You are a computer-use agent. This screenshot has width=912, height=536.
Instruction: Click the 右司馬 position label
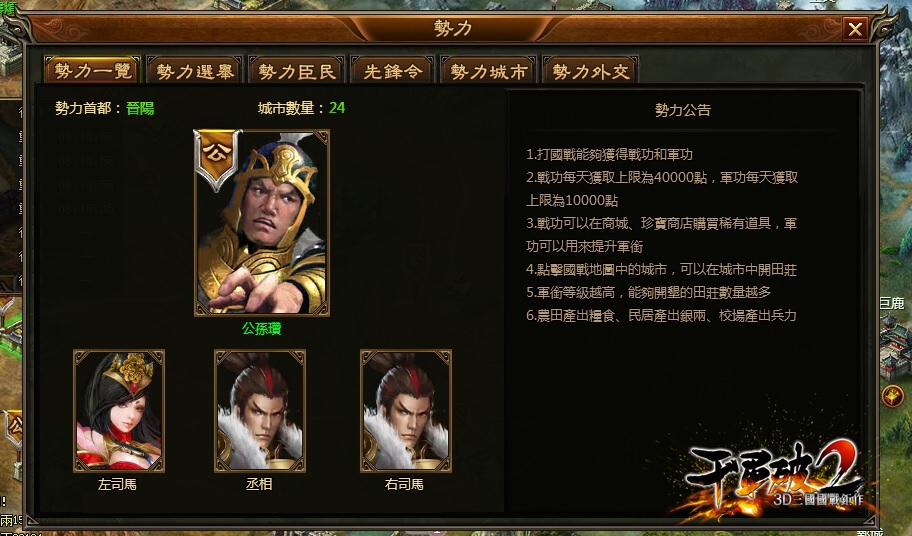click(404, 484)
